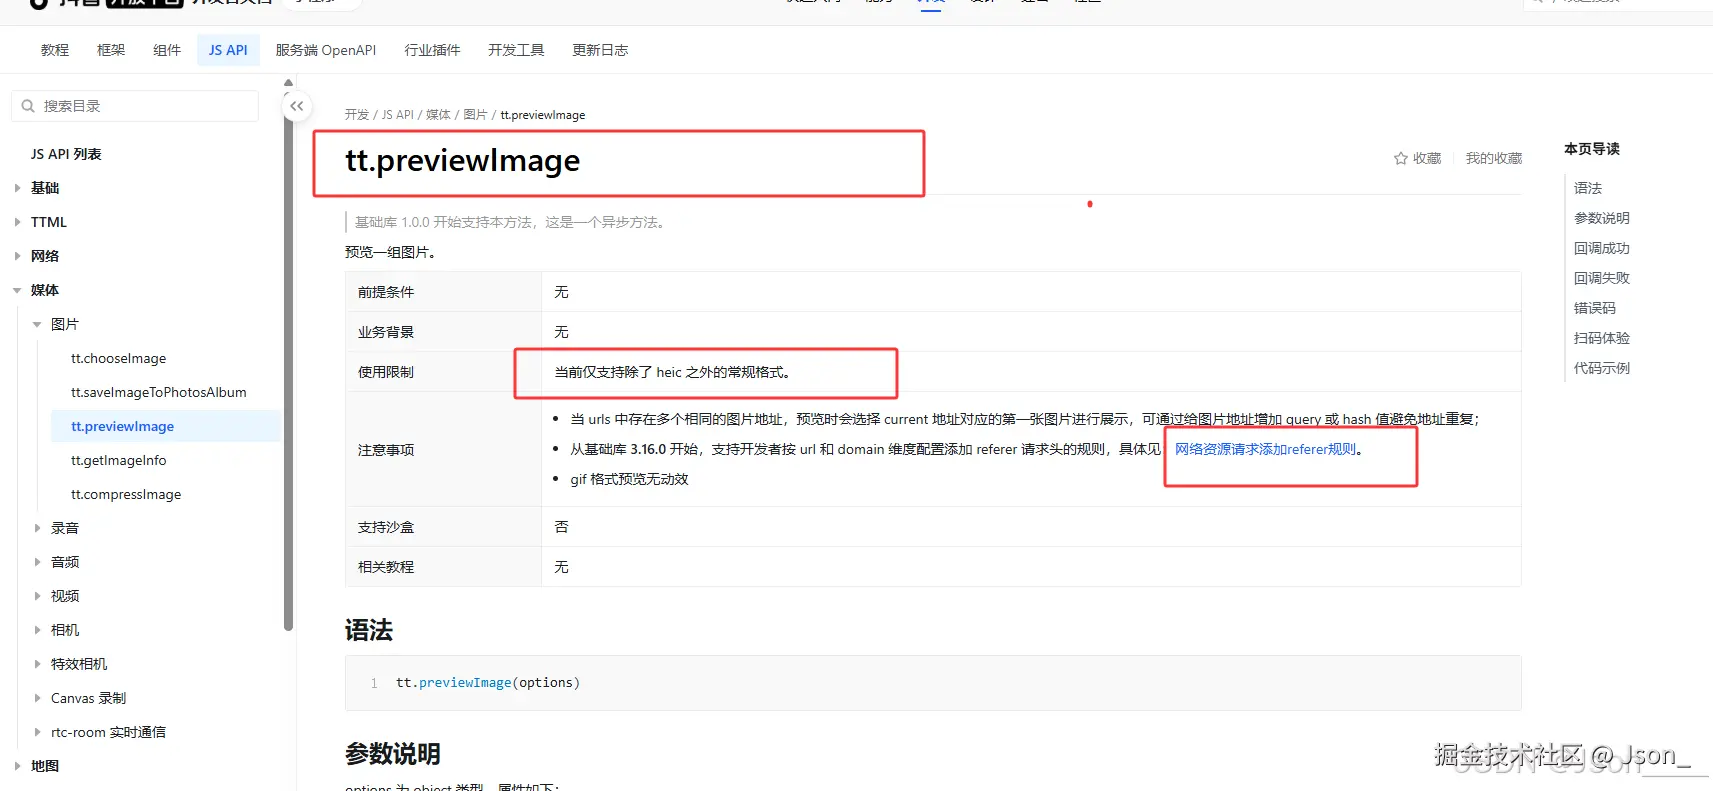Screen dimensions: 1713x791
Task: Expand the 音频 subsection
Action: [x=37, y=562]
